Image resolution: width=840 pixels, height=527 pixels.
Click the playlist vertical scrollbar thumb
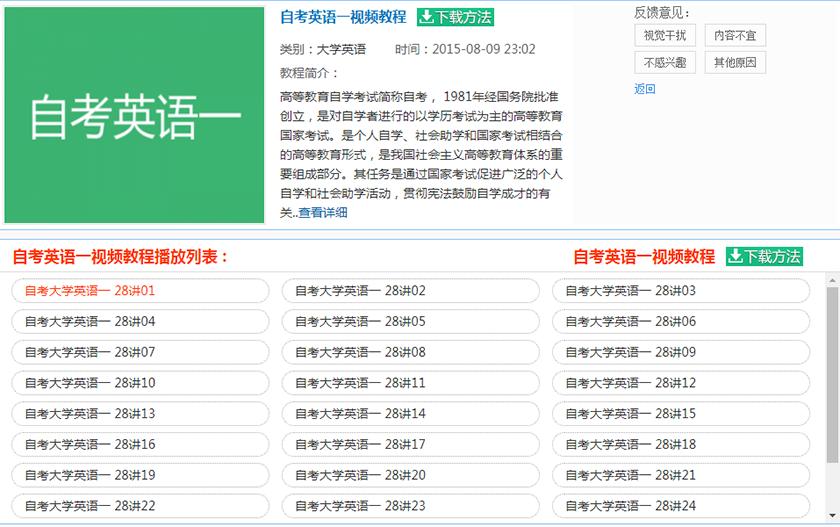(x=832, y=374)
